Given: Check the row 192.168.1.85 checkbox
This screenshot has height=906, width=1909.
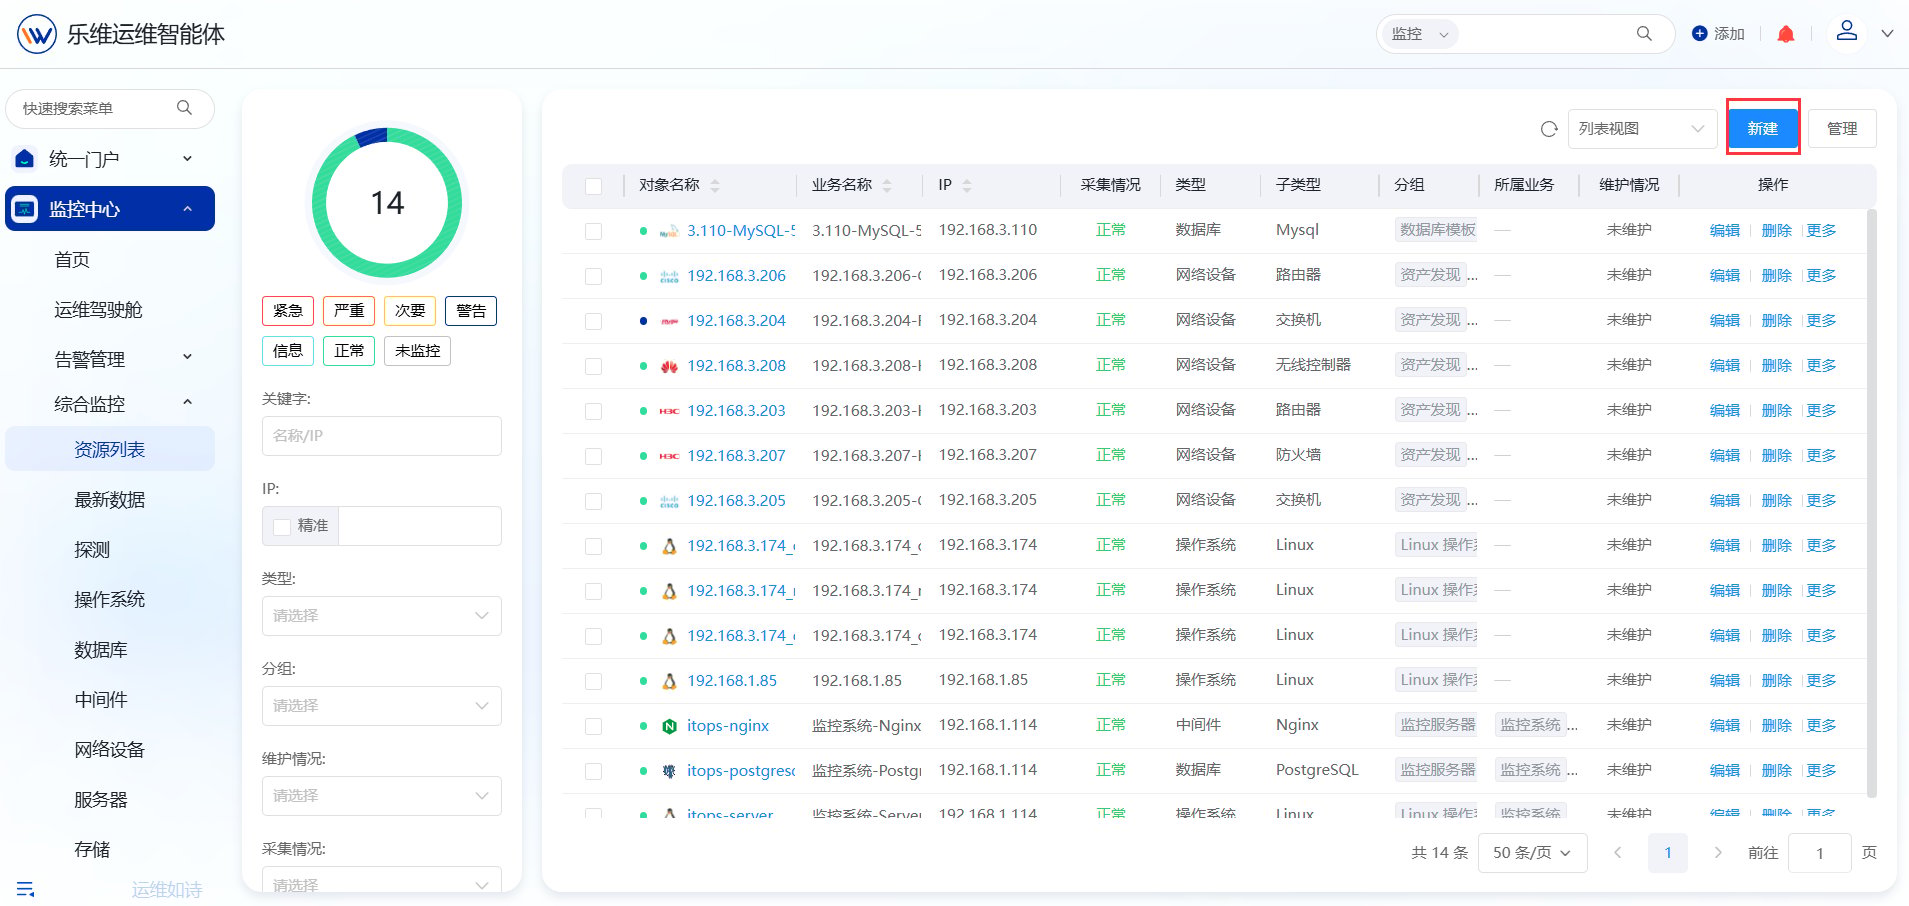Looking at the screenshot, I should (593, 681).
